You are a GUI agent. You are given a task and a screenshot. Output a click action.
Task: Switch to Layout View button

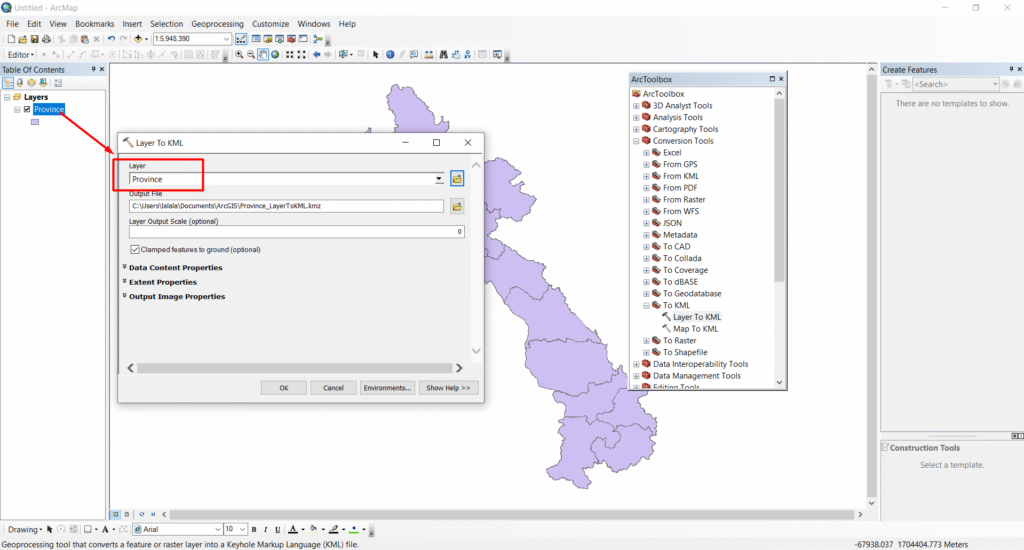(x=127, y=514)
